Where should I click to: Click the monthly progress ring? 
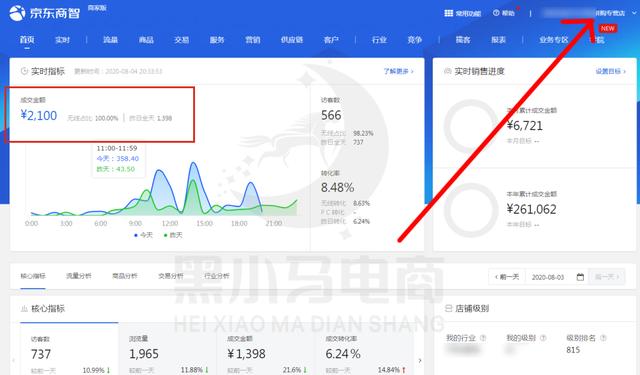click(471, 126)
